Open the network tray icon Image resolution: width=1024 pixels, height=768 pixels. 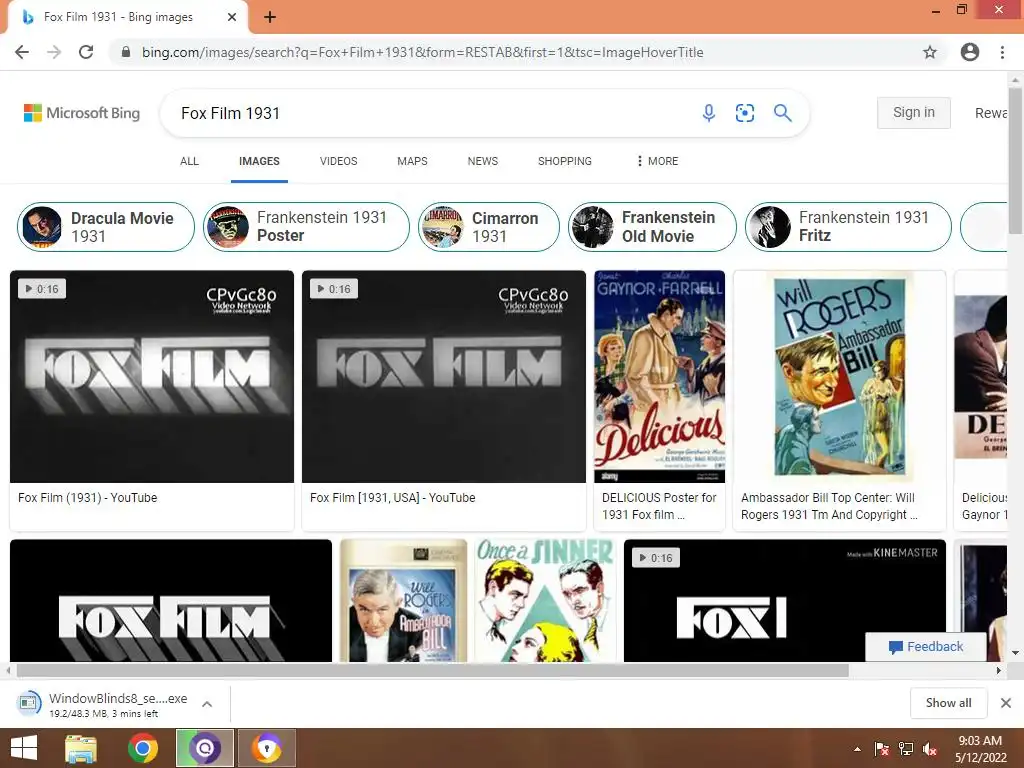click(x=906, y=749)
